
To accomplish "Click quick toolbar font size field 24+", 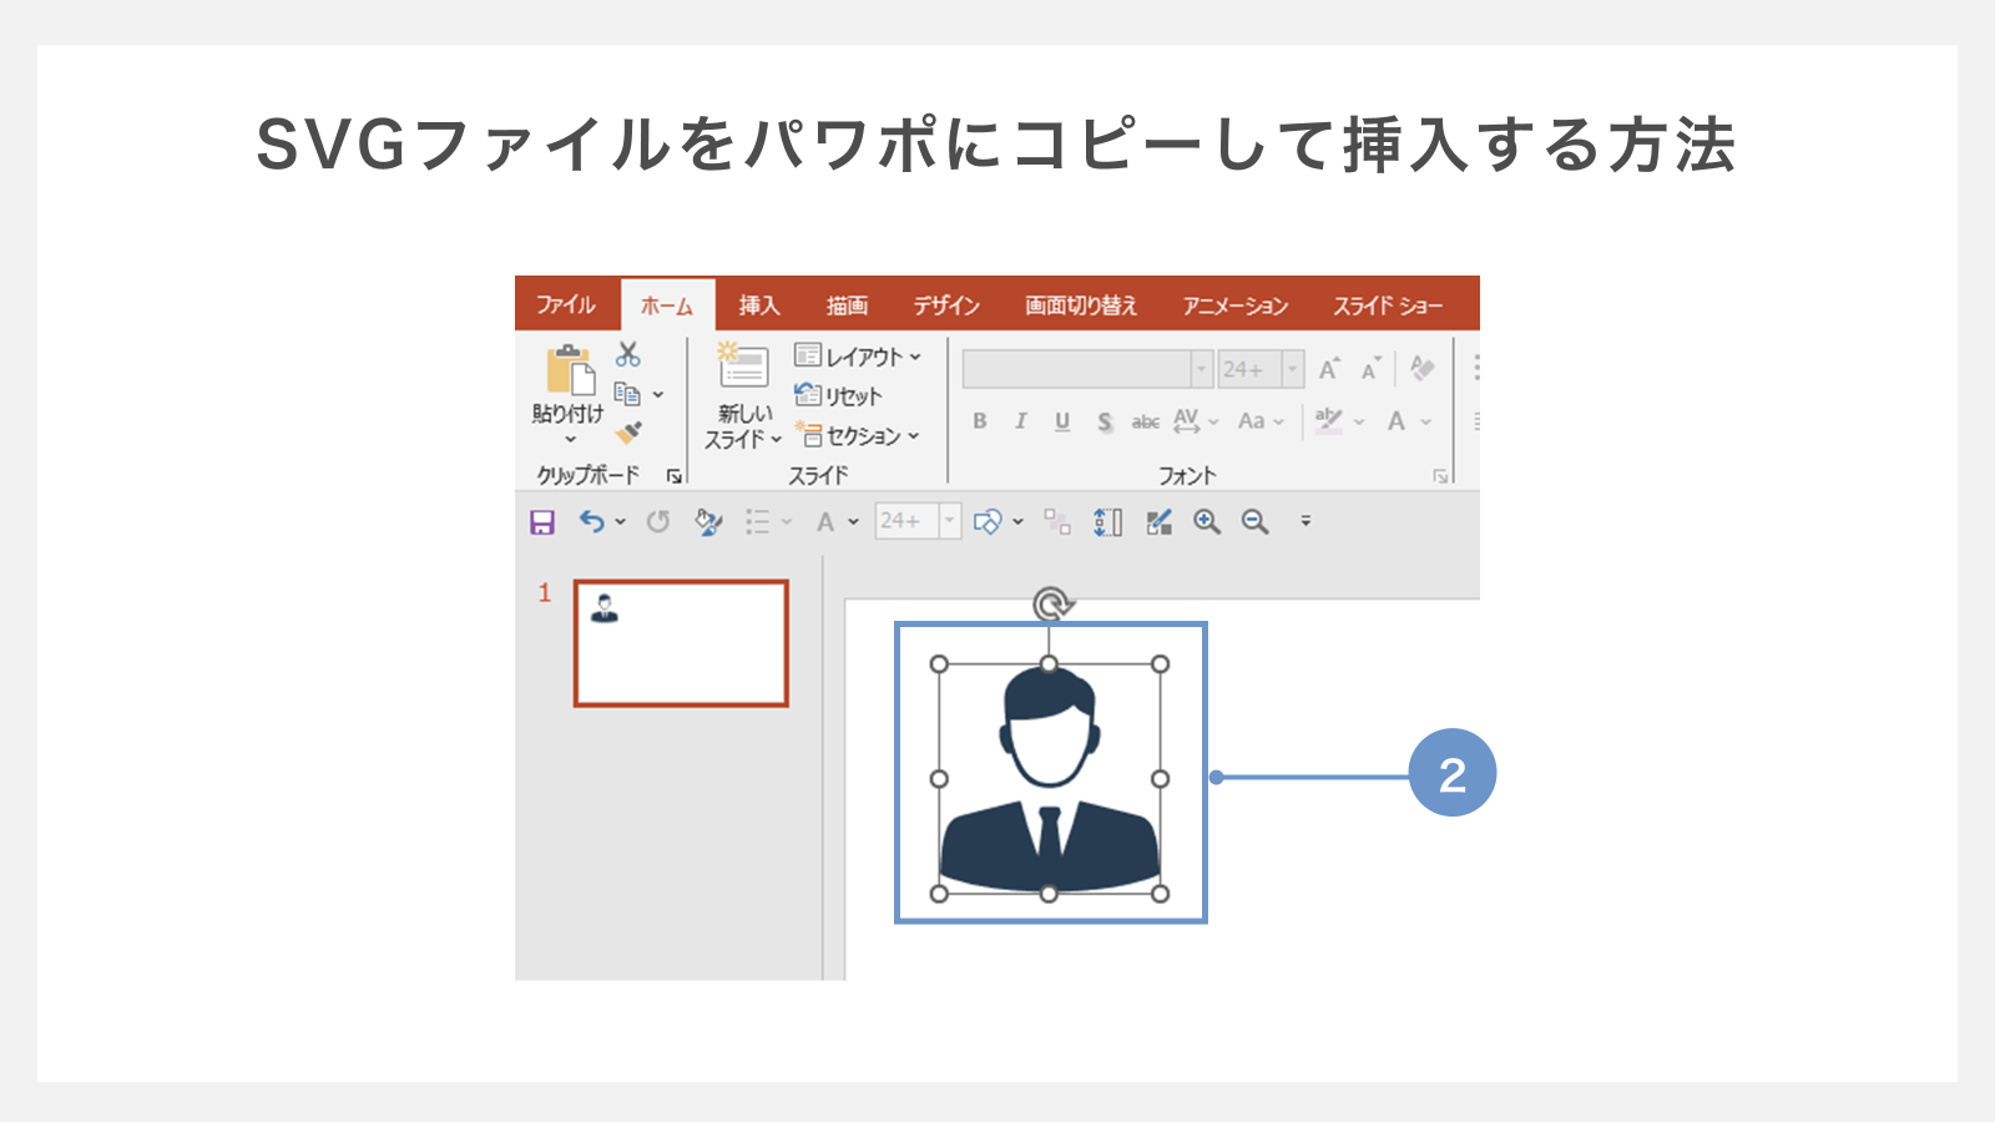I will click(907, 521).
